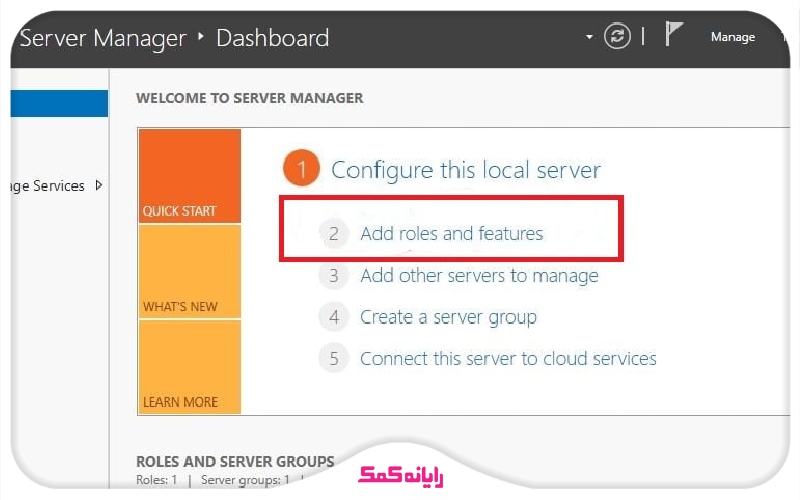Open the LEARN MORE tile

click(x=189, y=367)
